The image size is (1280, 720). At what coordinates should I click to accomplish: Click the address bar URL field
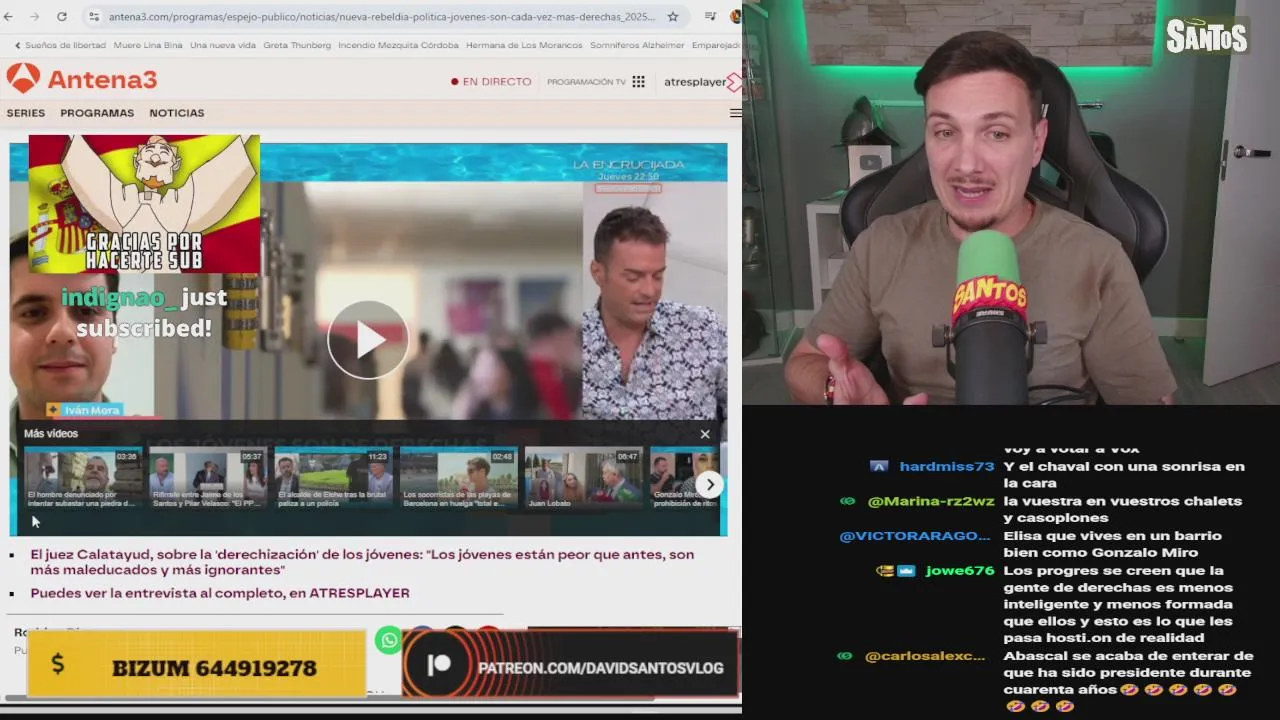pyautogui.click(x=381, y=17)
